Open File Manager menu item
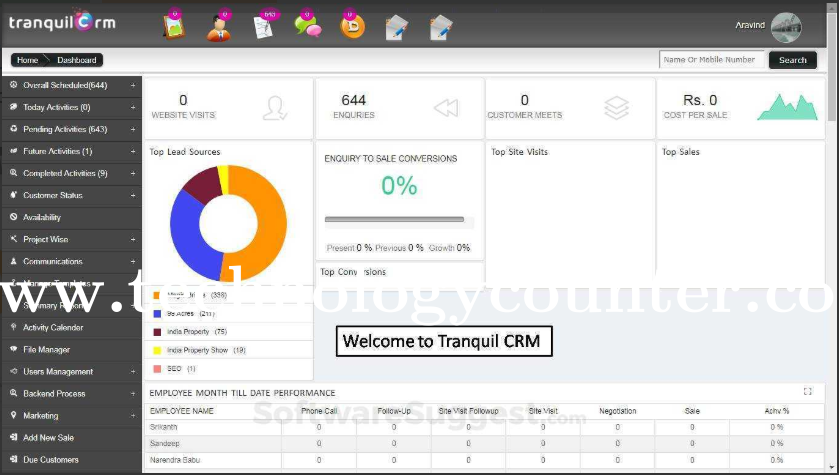The image size is (839, 475). (72, 349)
